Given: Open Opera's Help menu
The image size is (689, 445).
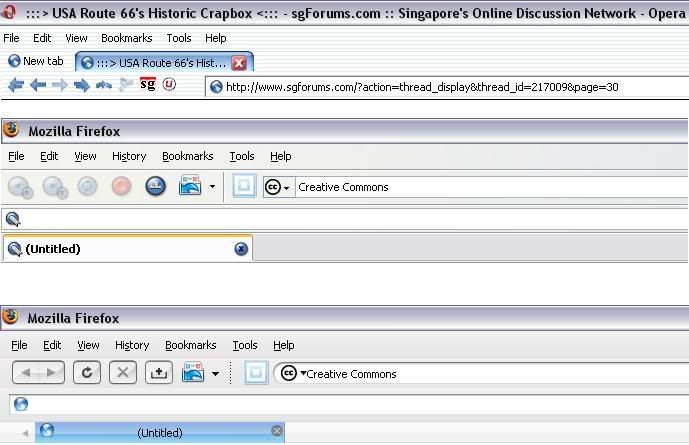Looking at the screenshot, I should click(216, 38).
